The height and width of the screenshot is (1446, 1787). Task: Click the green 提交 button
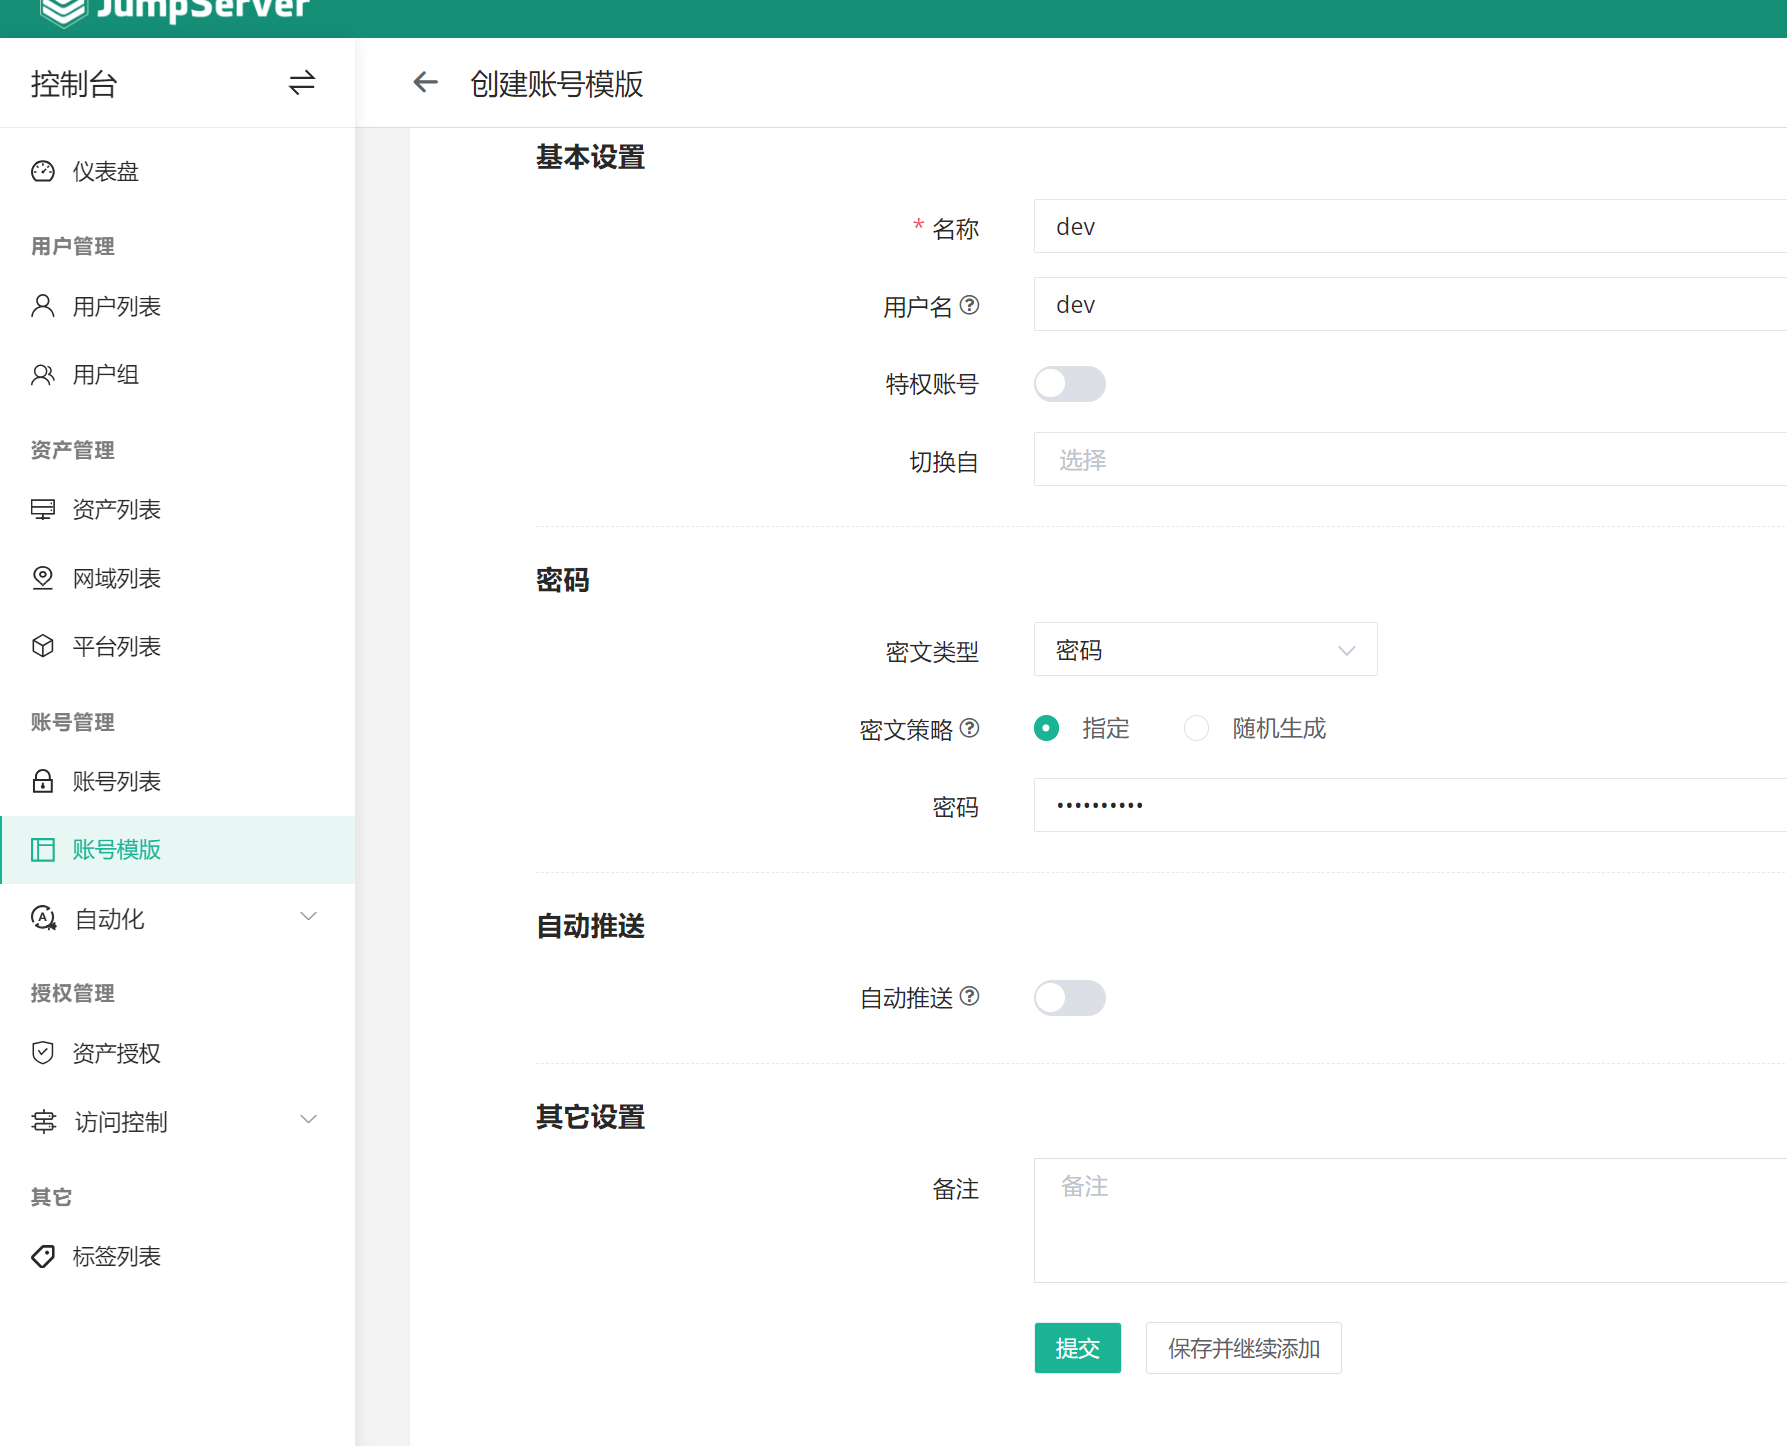[1077, 1348]
